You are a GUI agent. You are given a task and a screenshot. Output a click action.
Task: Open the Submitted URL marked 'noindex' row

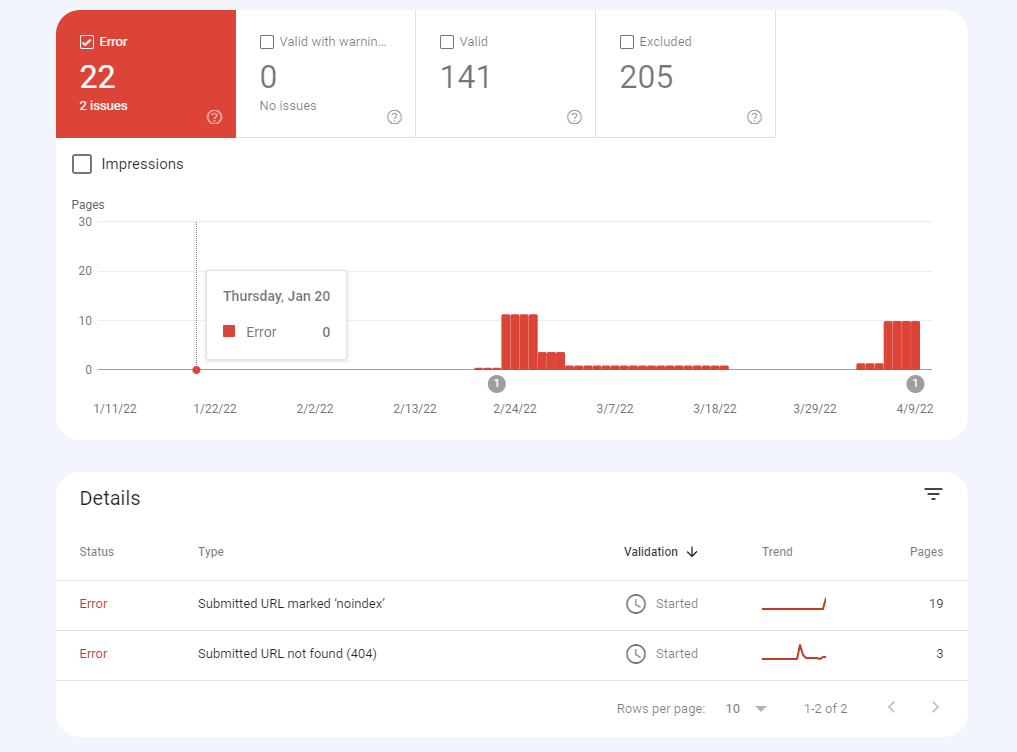pyautogui.click(x=291, y=604)
